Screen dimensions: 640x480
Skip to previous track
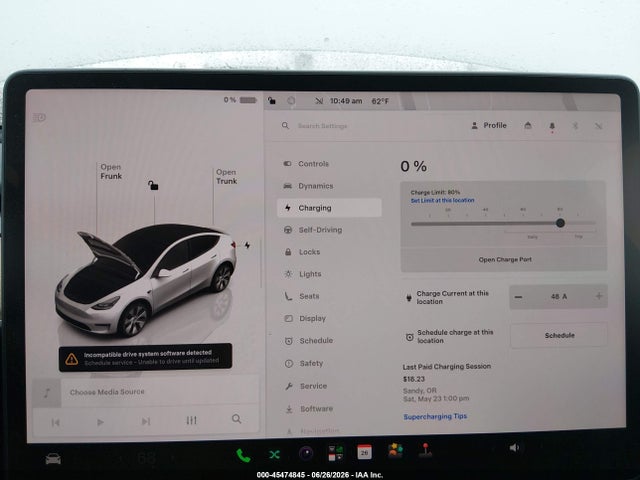coord(56,422)
